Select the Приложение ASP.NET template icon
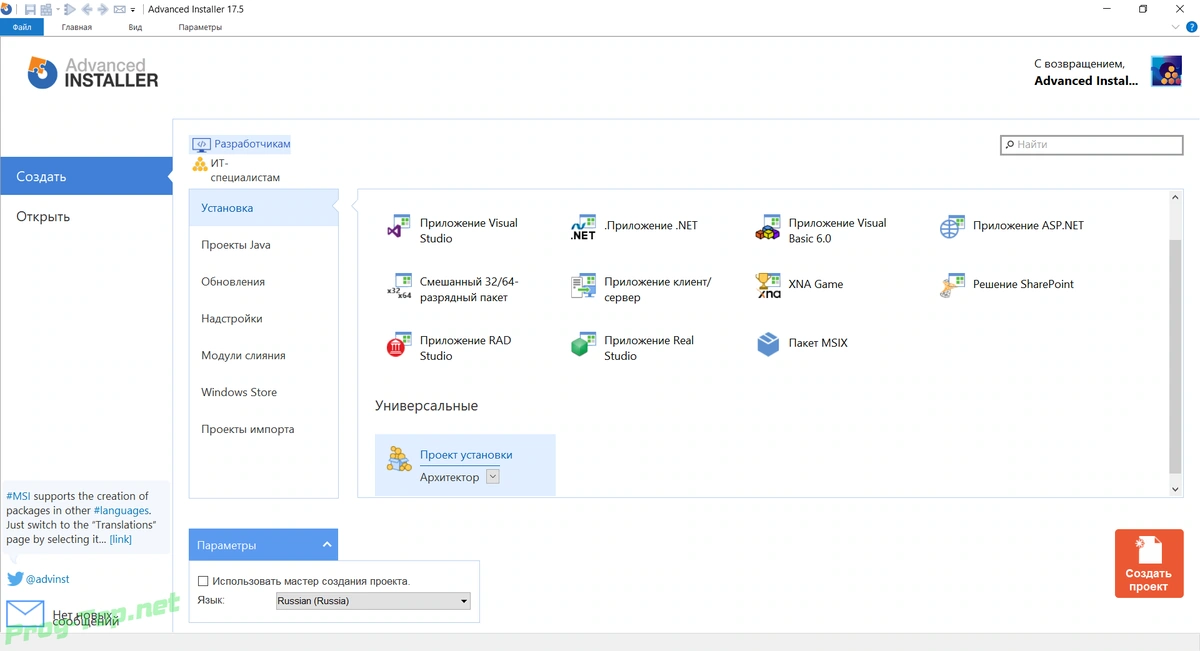This screenshot has width=1200, height=651. tap(952, 228)
